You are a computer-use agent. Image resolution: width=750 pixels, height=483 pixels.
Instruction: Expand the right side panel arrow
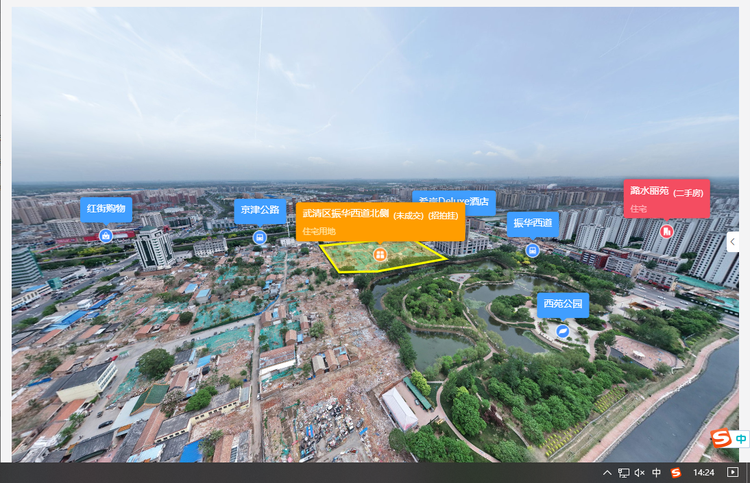click(733, 241)
